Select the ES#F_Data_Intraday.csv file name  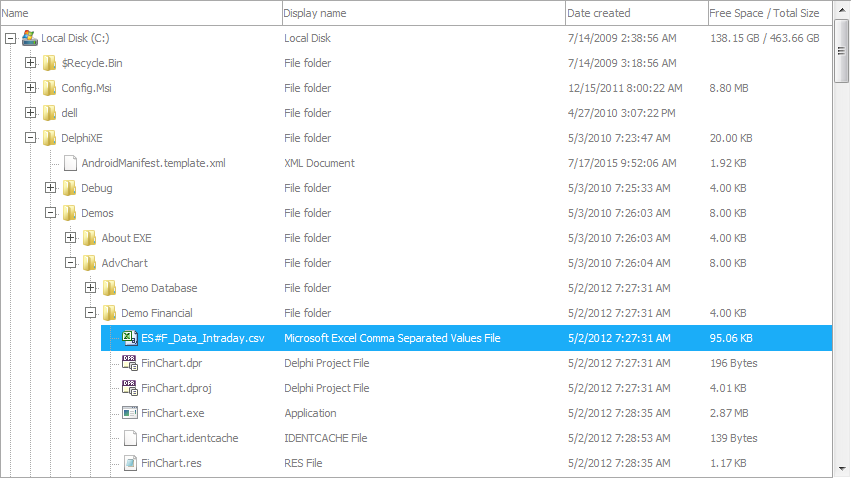pyautogui.click(x=203, y=338)
